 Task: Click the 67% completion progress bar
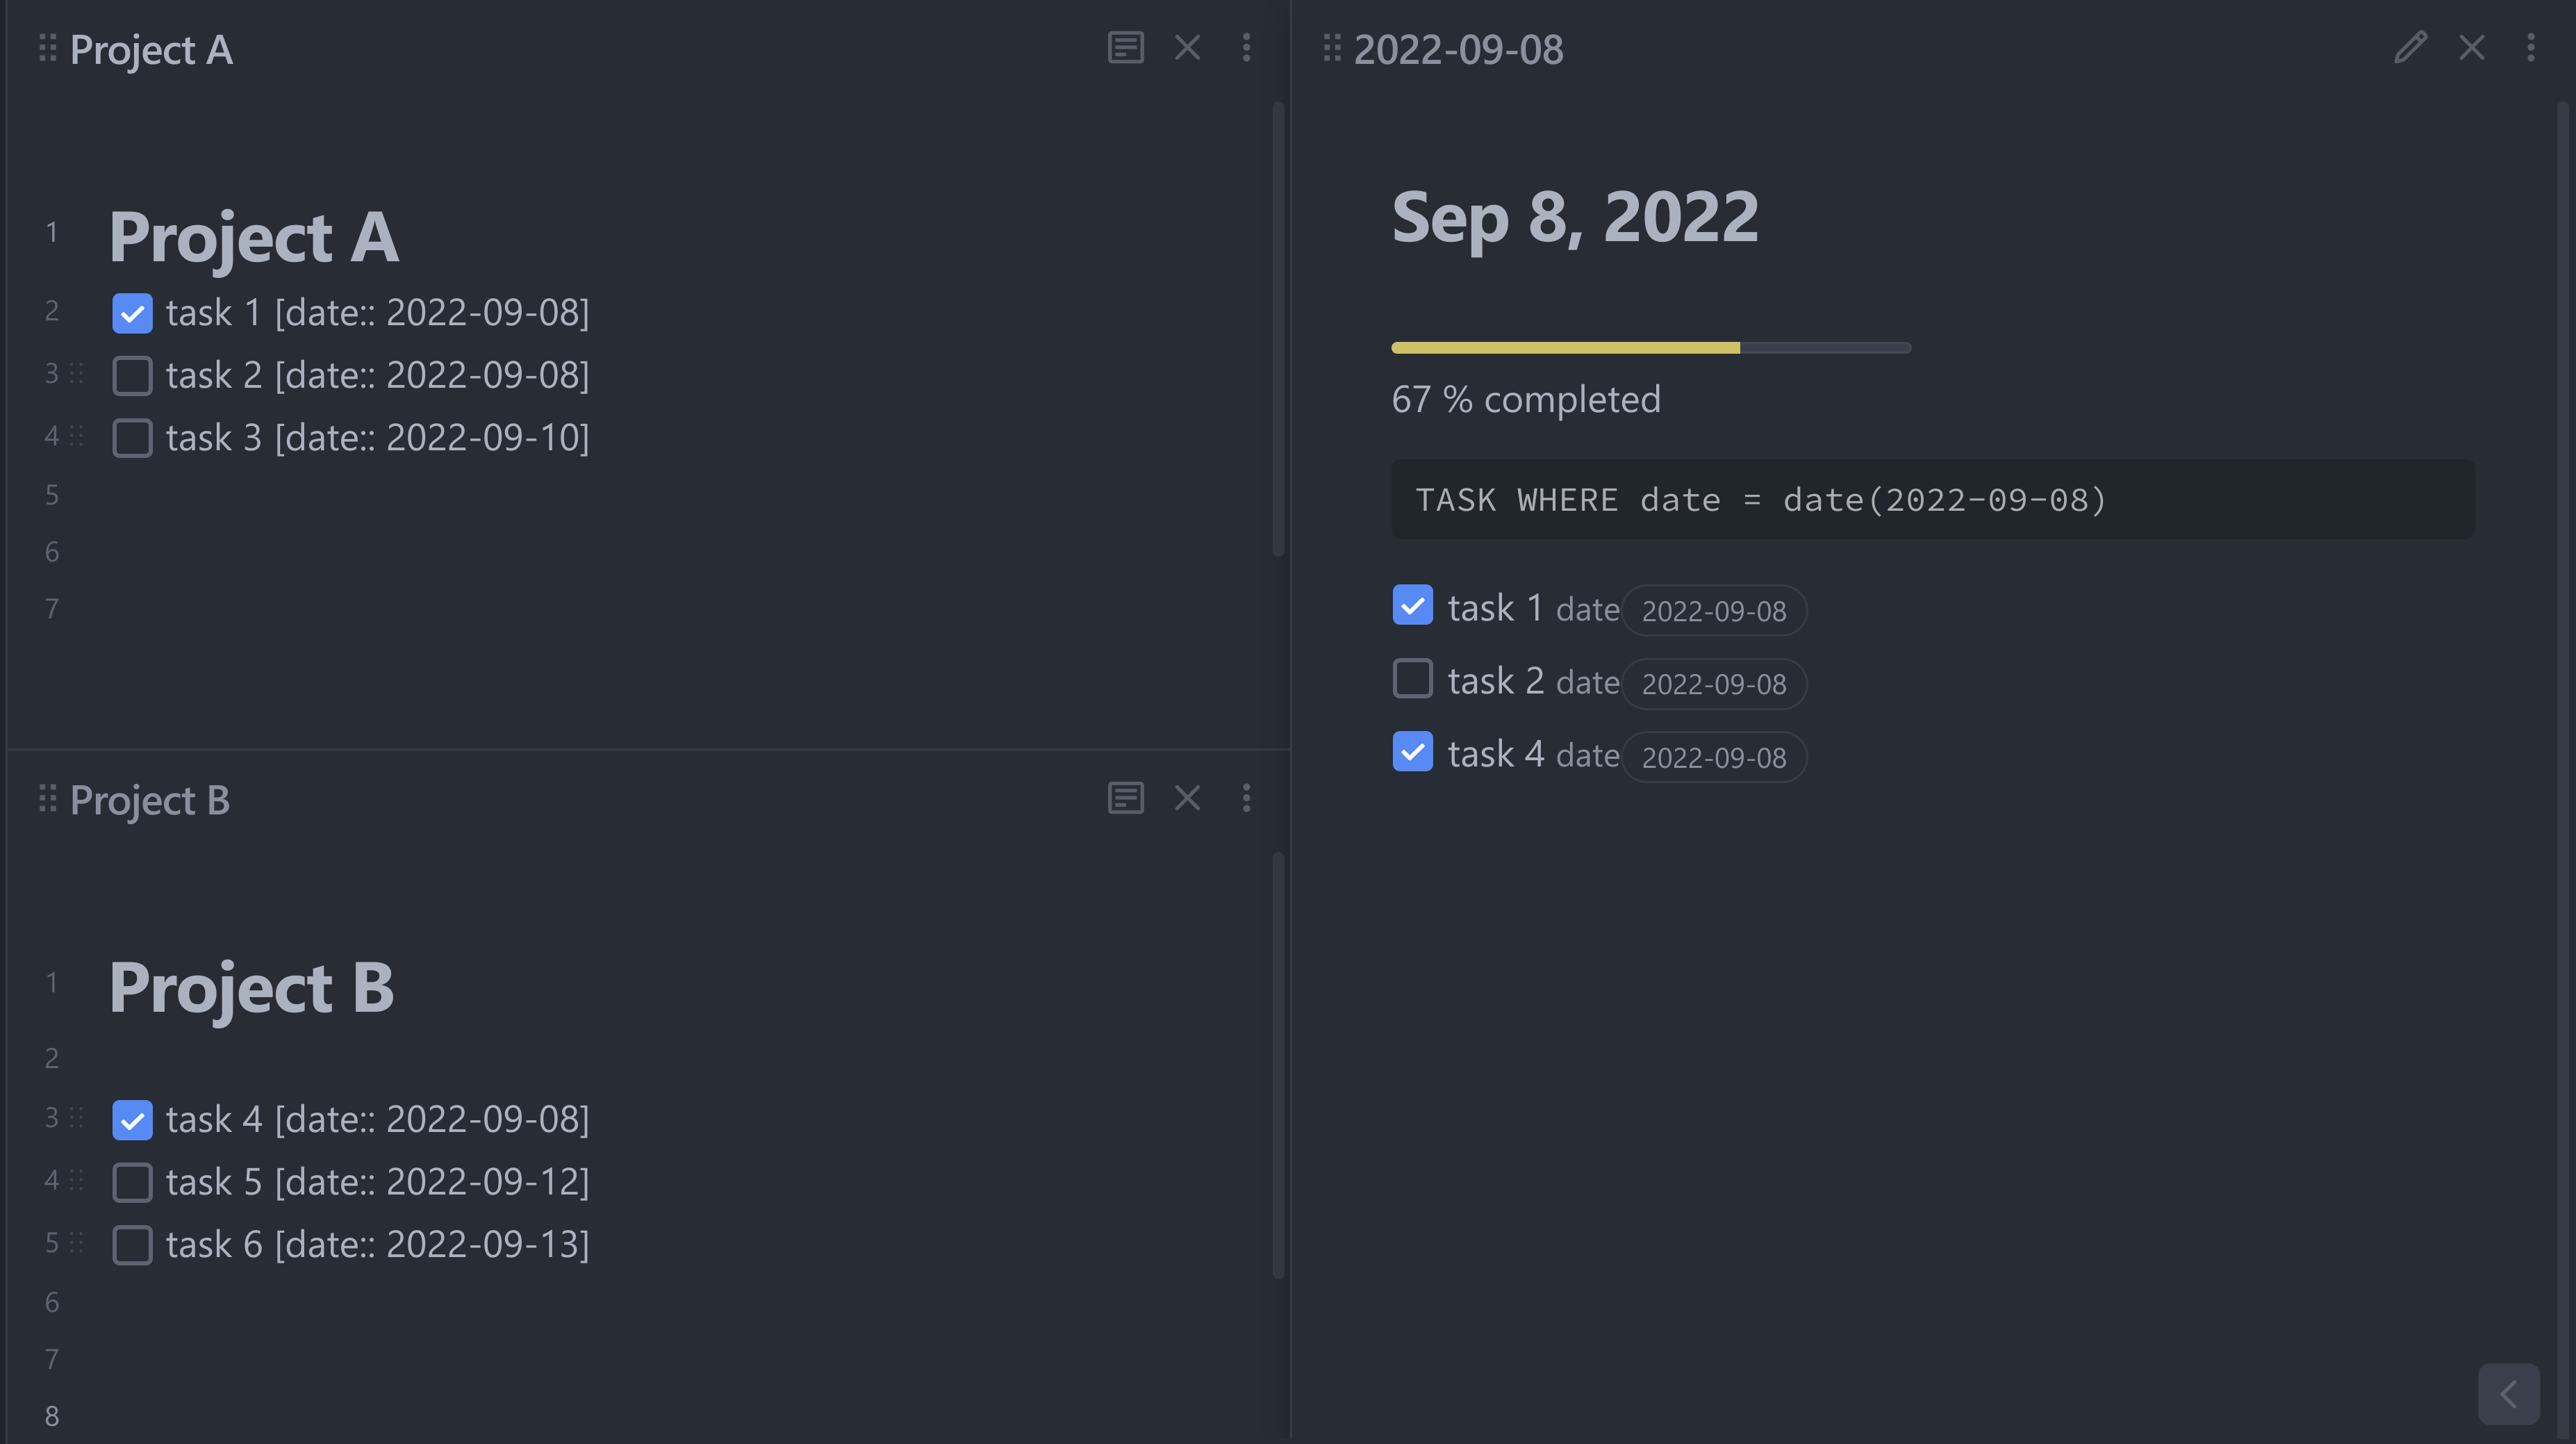tap(1650, 347)
